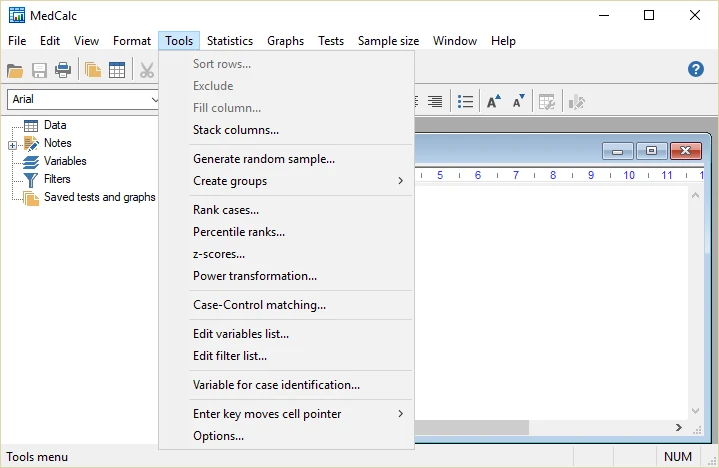Expand the Notes tree node
Viewport: 719px width, 468px height.
[12, 144]
